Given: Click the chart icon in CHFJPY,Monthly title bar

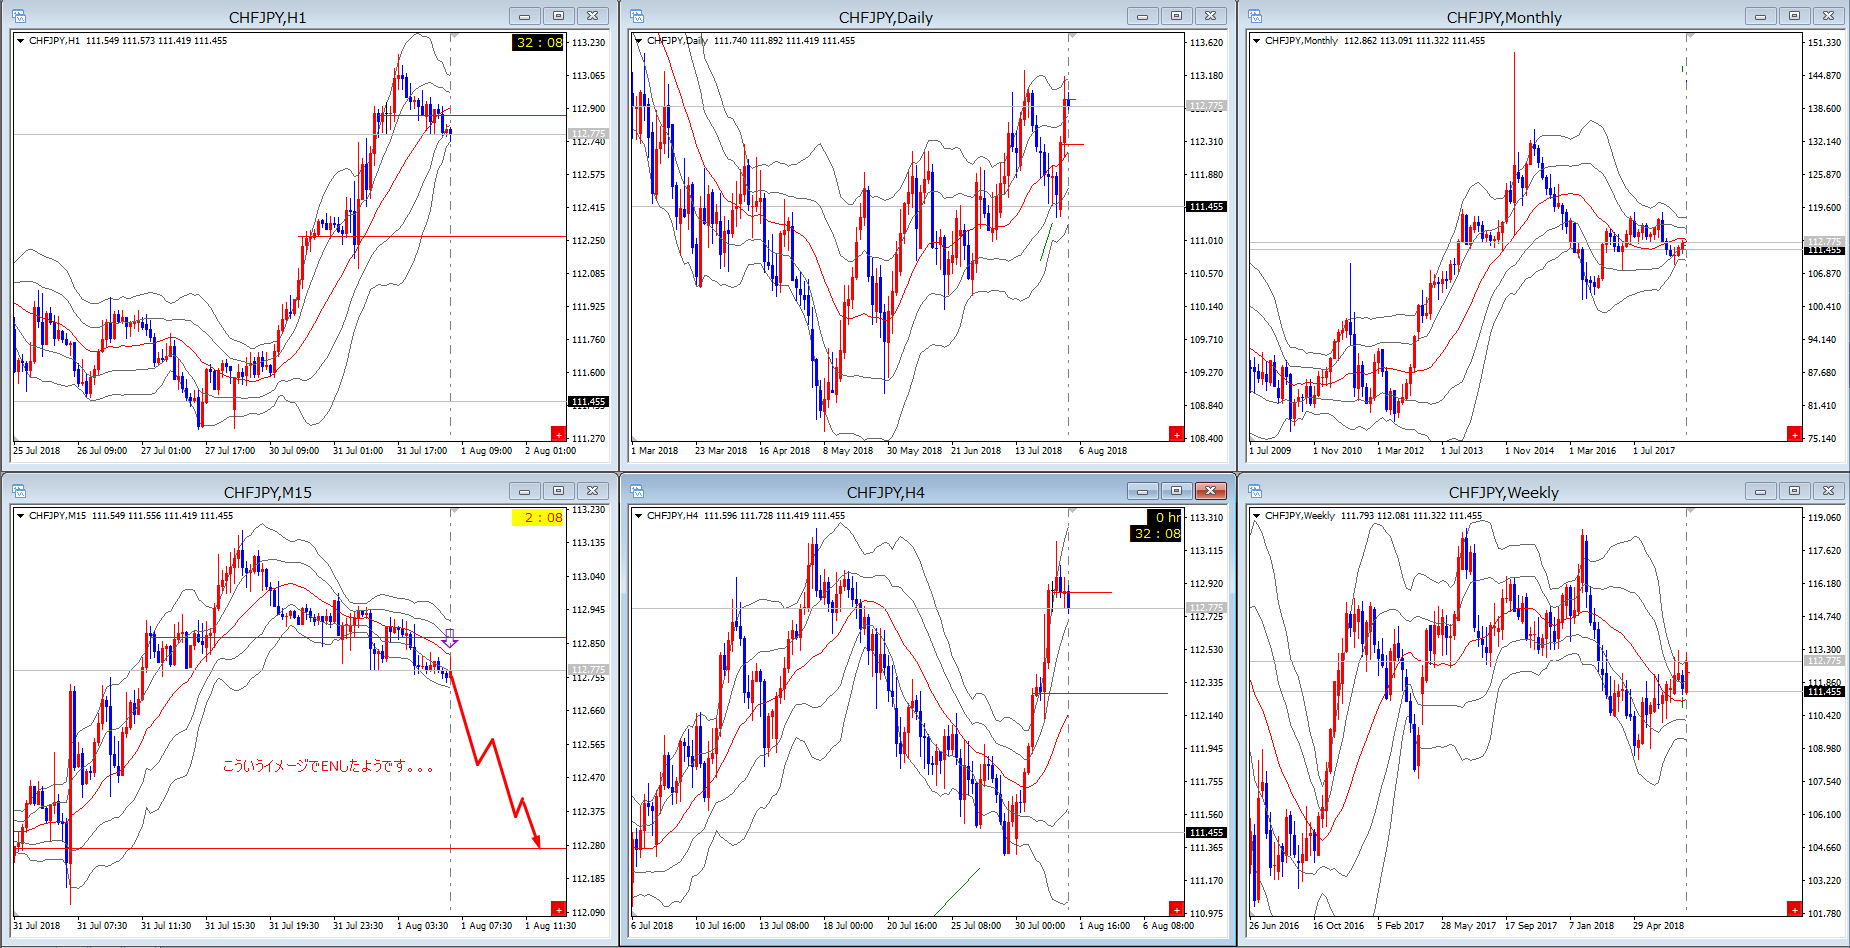Looking at the screenshot, I should pos(1255,16).
